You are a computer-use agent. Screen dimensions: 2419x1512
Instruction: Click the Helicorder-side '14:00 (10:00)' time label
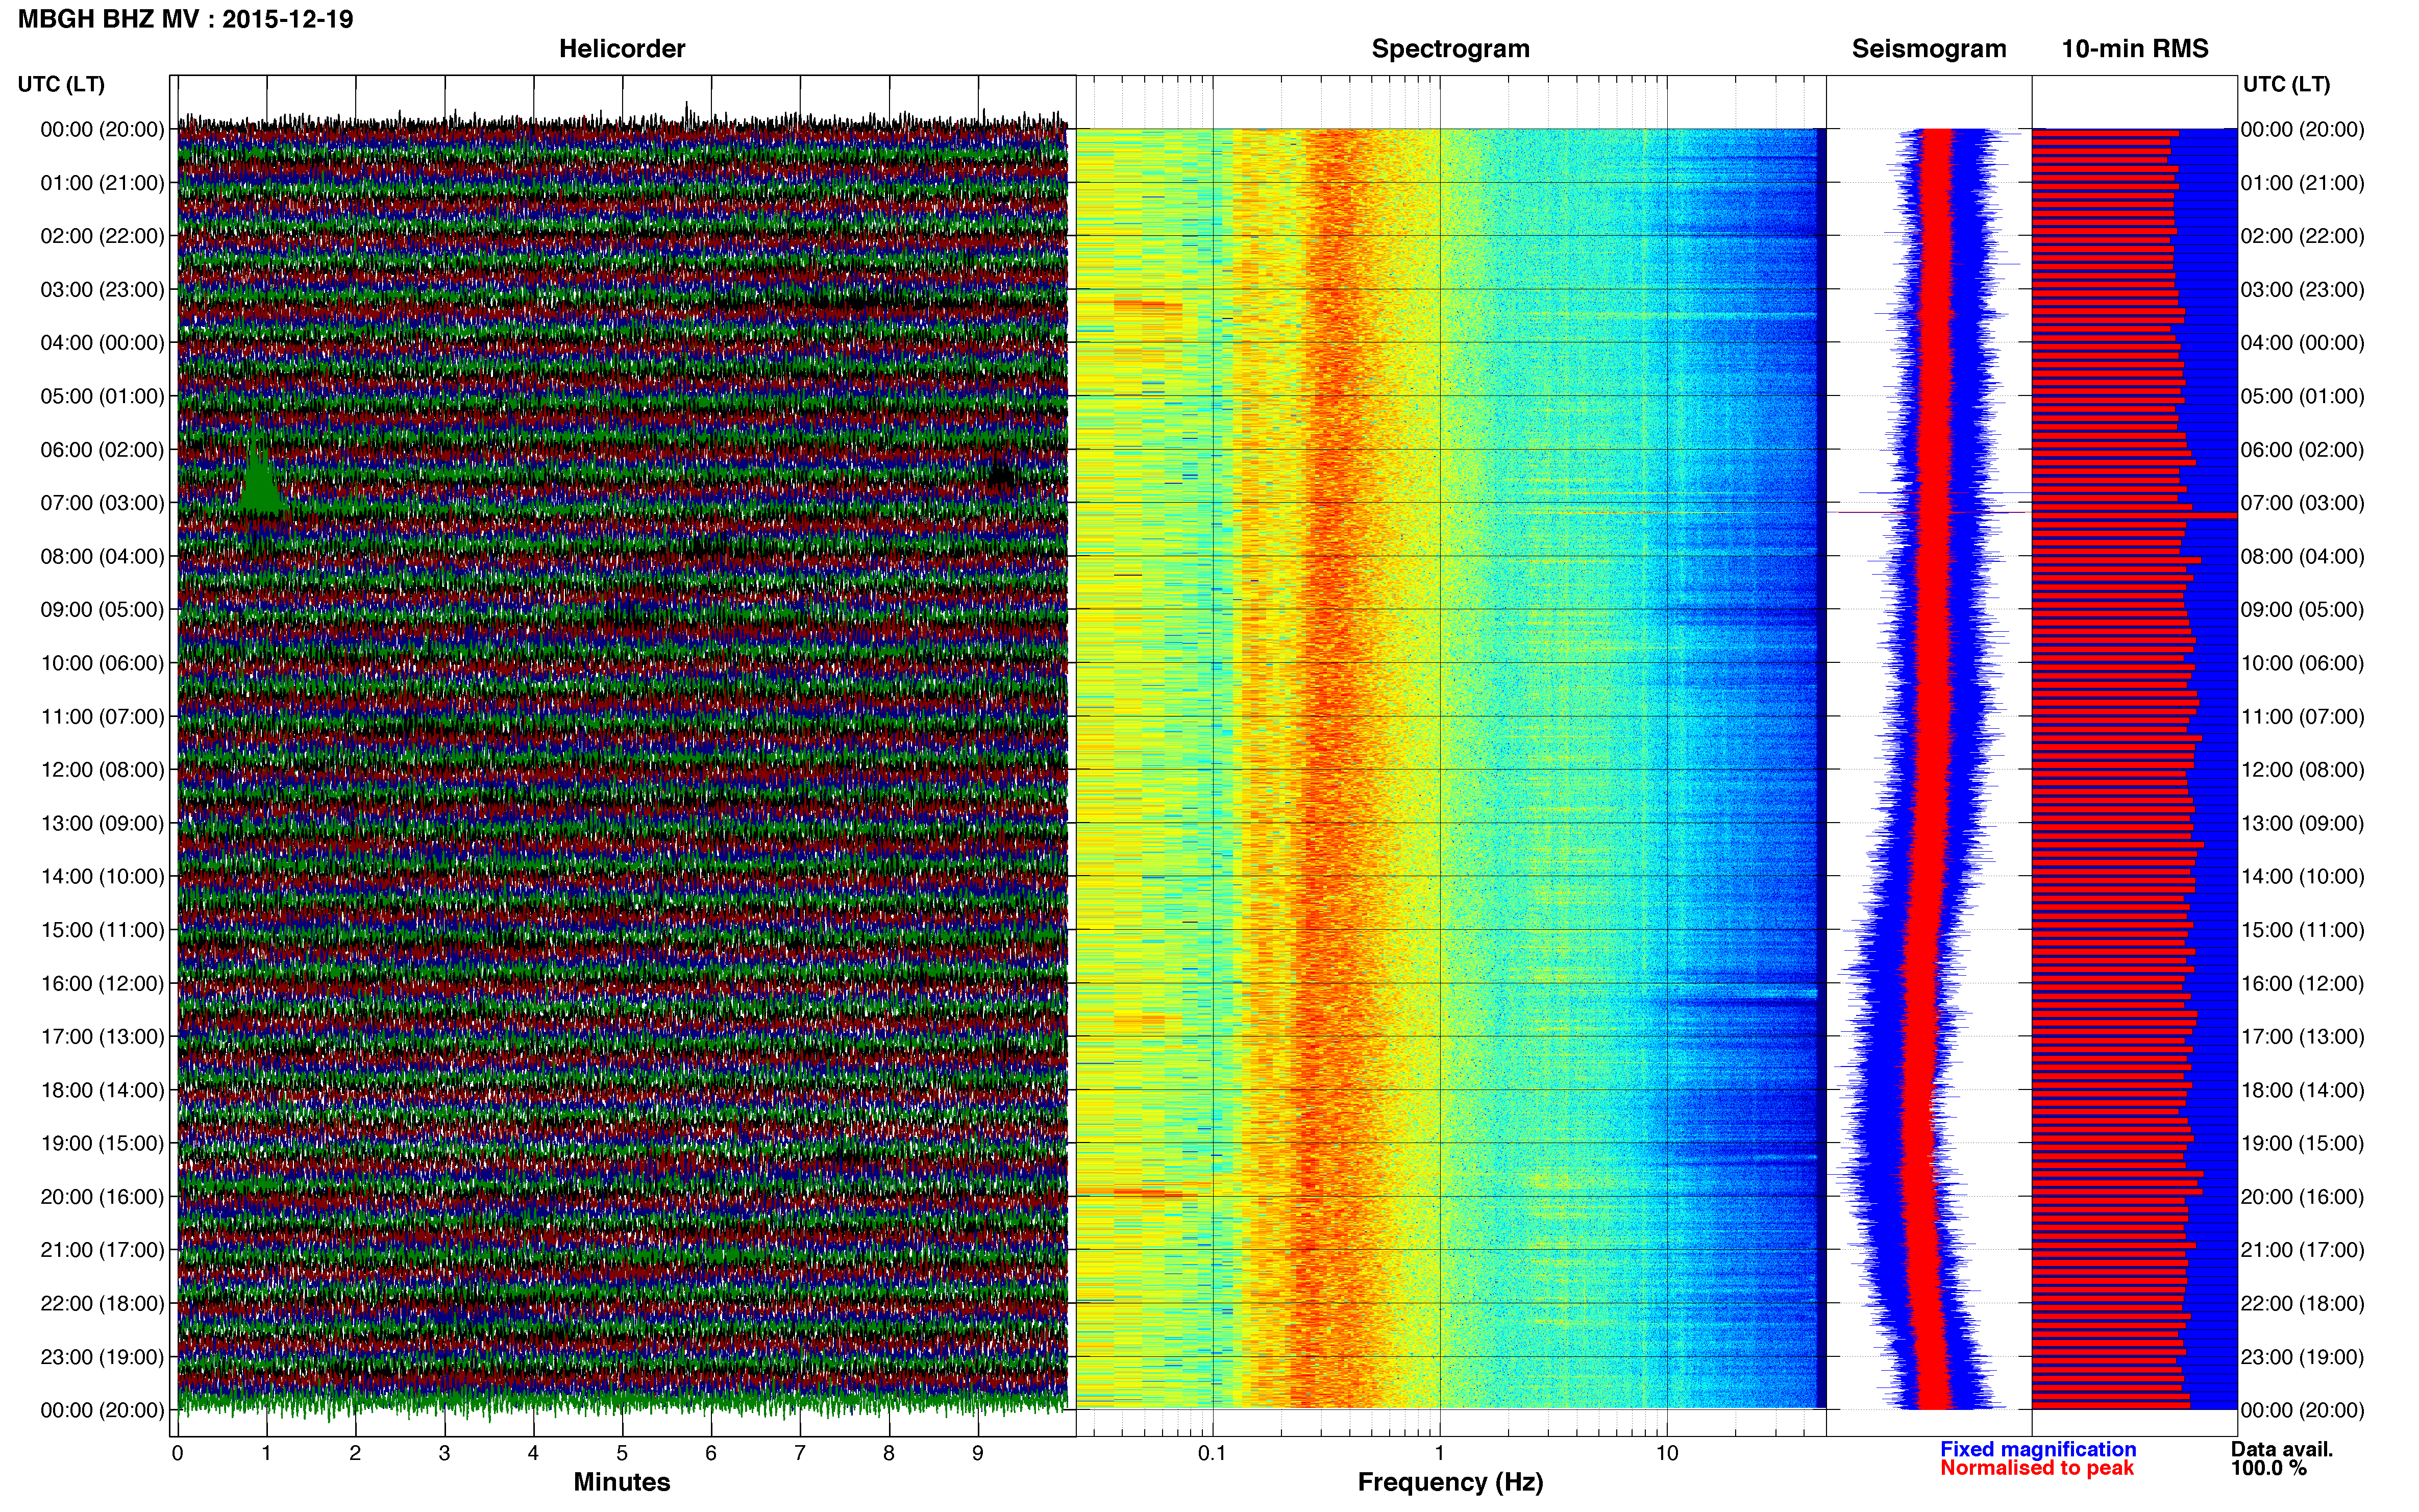pyautogui.click(x=102, y=877)
